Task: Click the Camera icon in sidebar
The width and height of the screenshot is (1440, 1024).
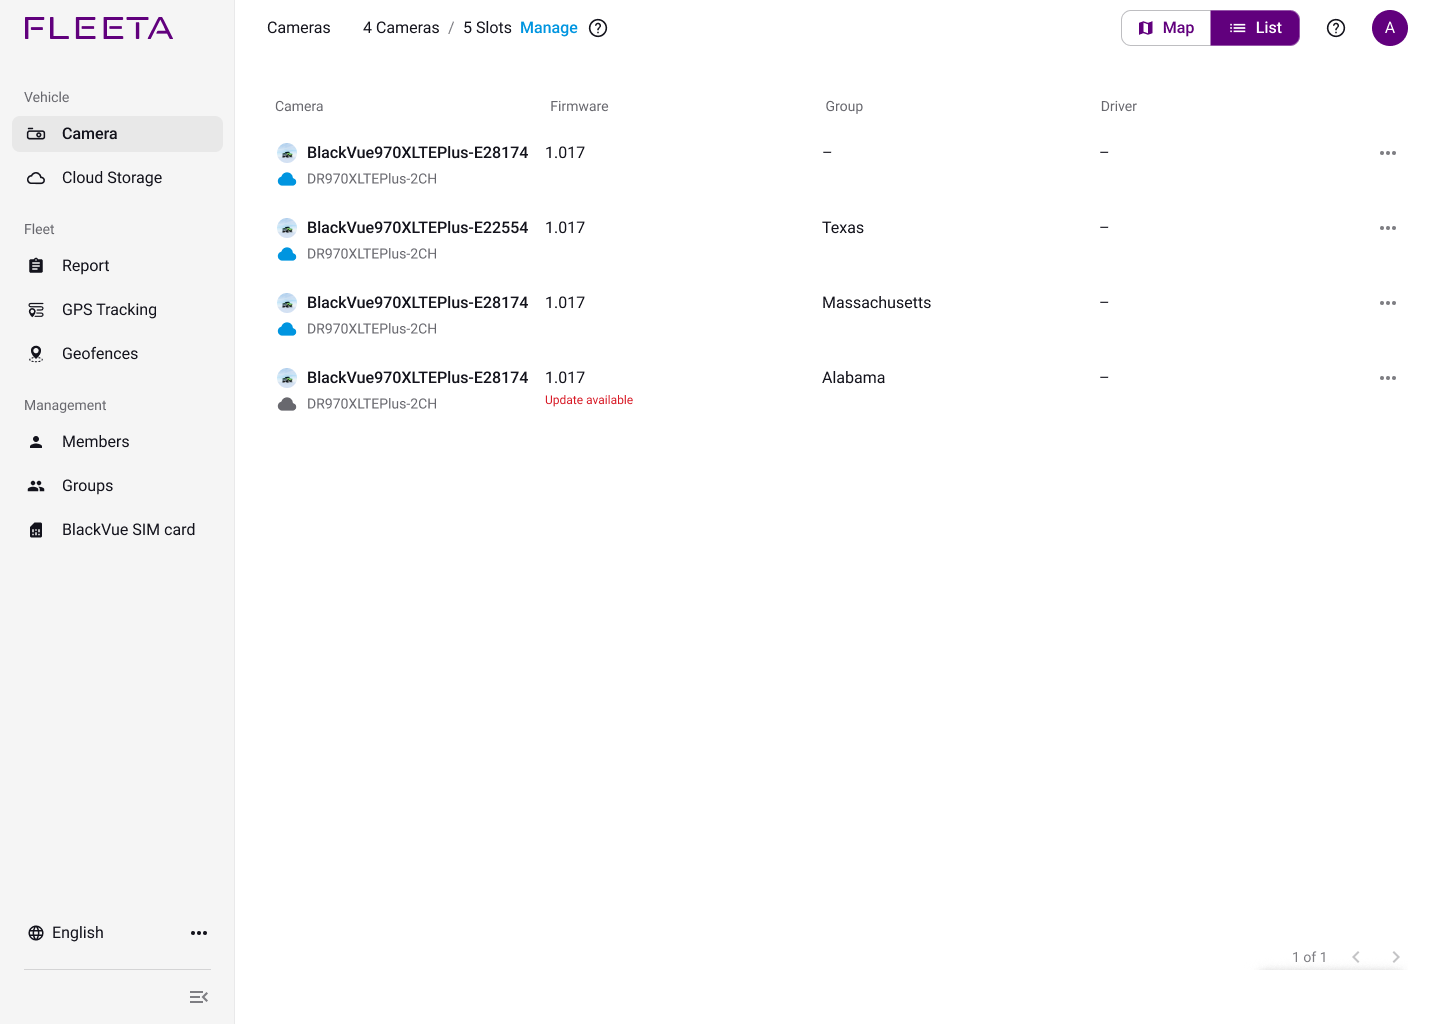Action: click(36, 134)
